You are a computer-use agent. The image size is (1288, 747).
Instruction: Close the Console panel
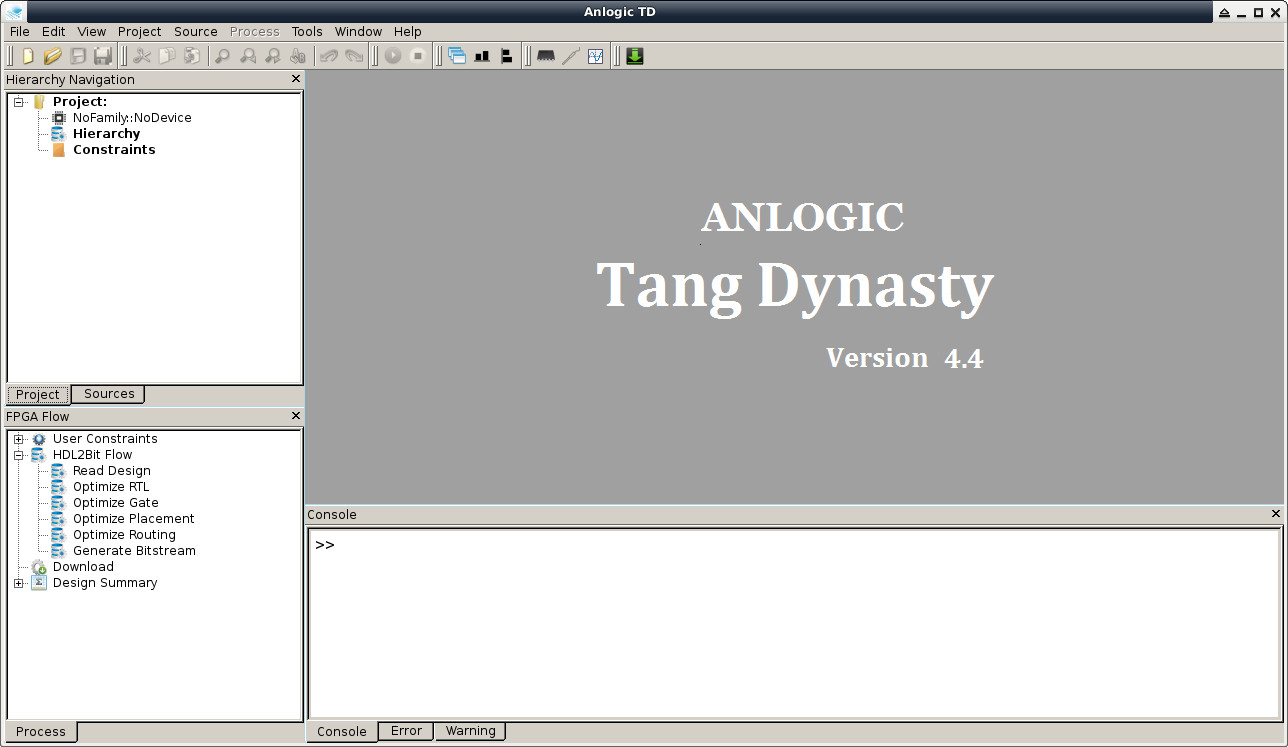[x=1276, y=514]
